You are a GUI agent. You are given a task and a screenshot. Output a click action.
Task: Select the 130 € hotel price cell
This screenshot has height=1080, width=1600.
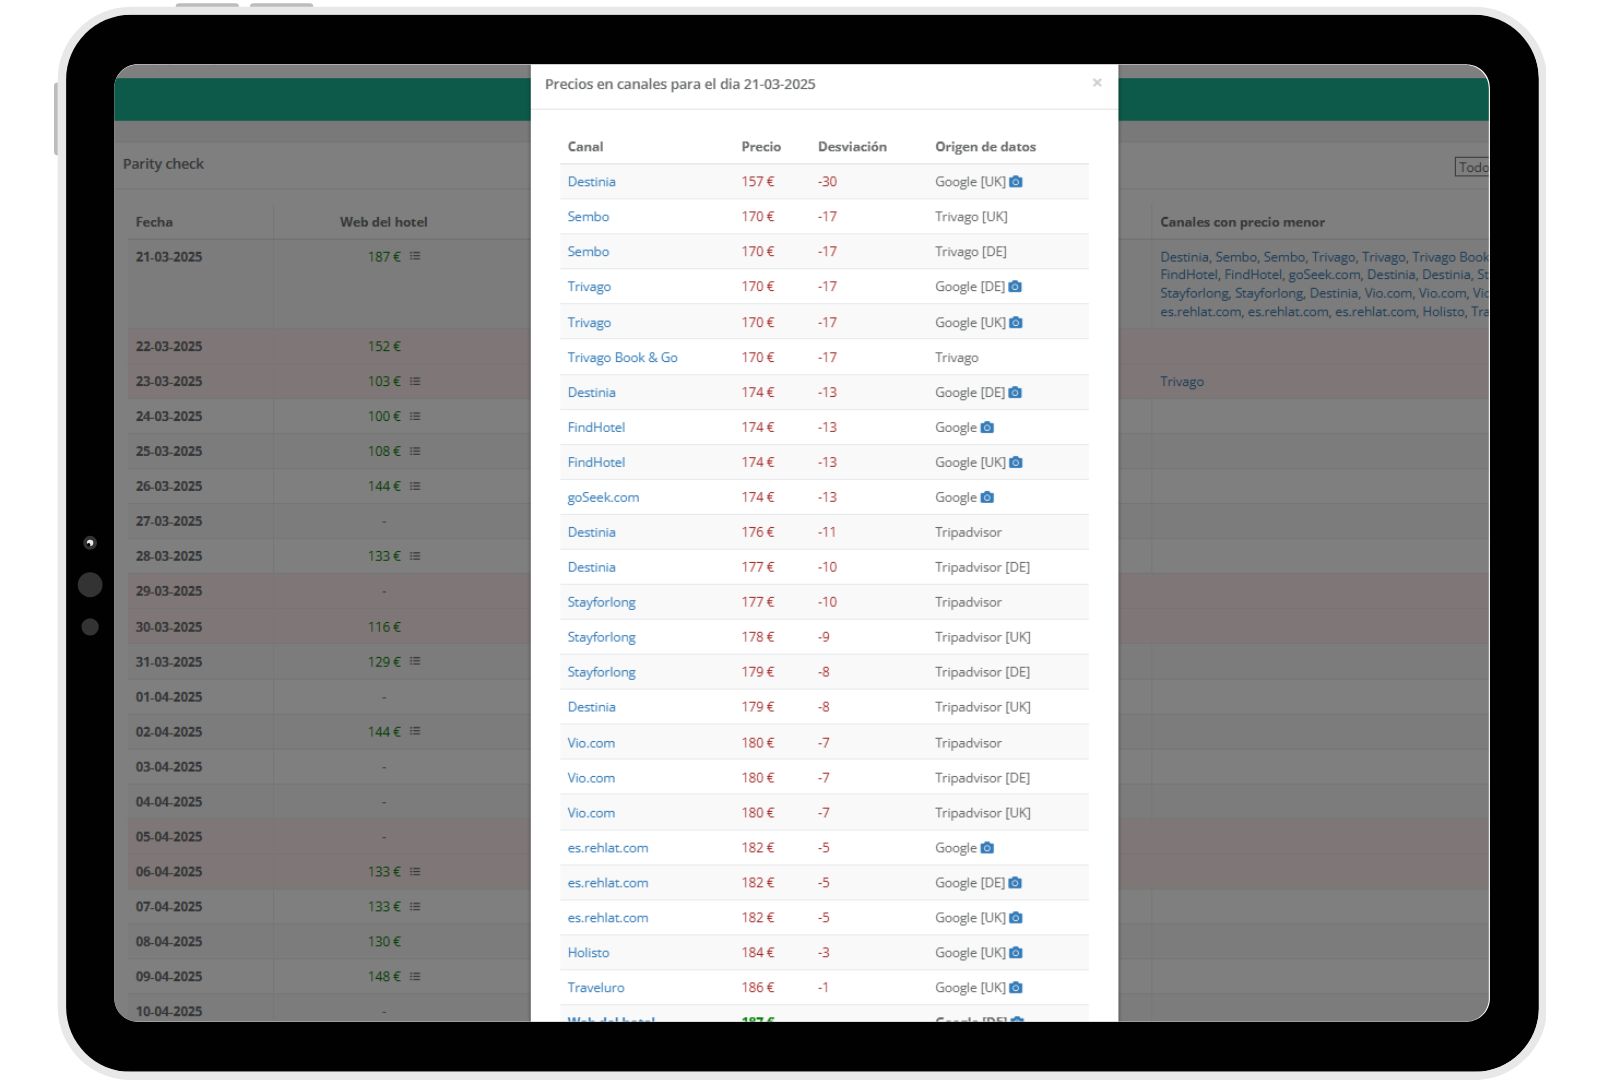[x=384, y=942]
